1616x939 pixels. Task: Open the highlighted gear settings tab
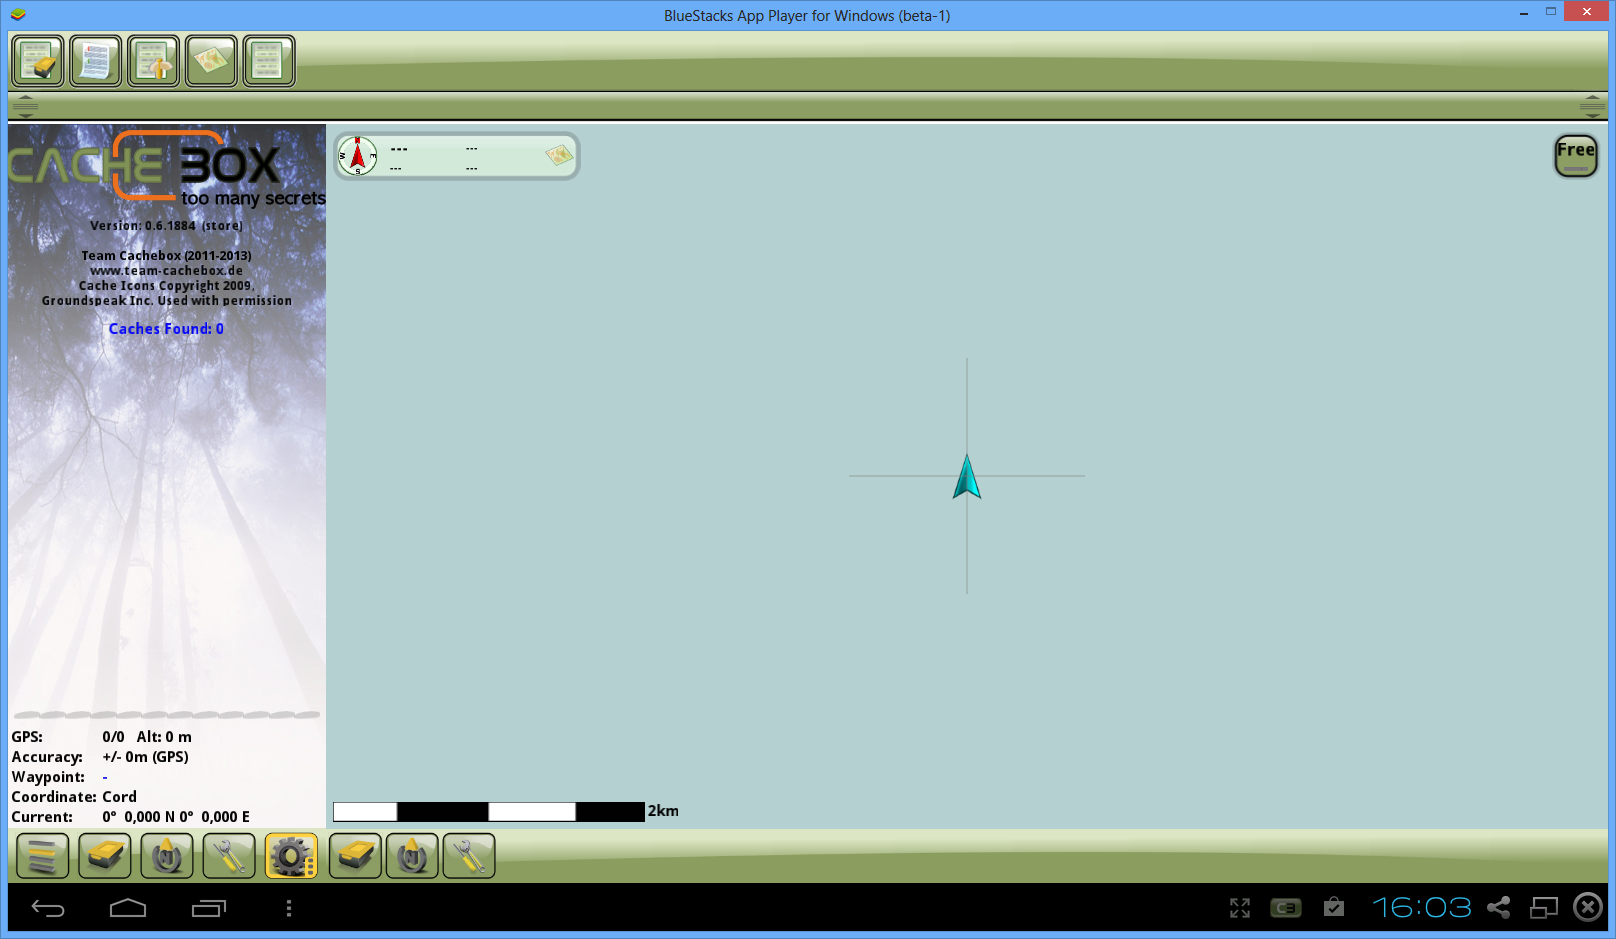(x=291, y=856)
